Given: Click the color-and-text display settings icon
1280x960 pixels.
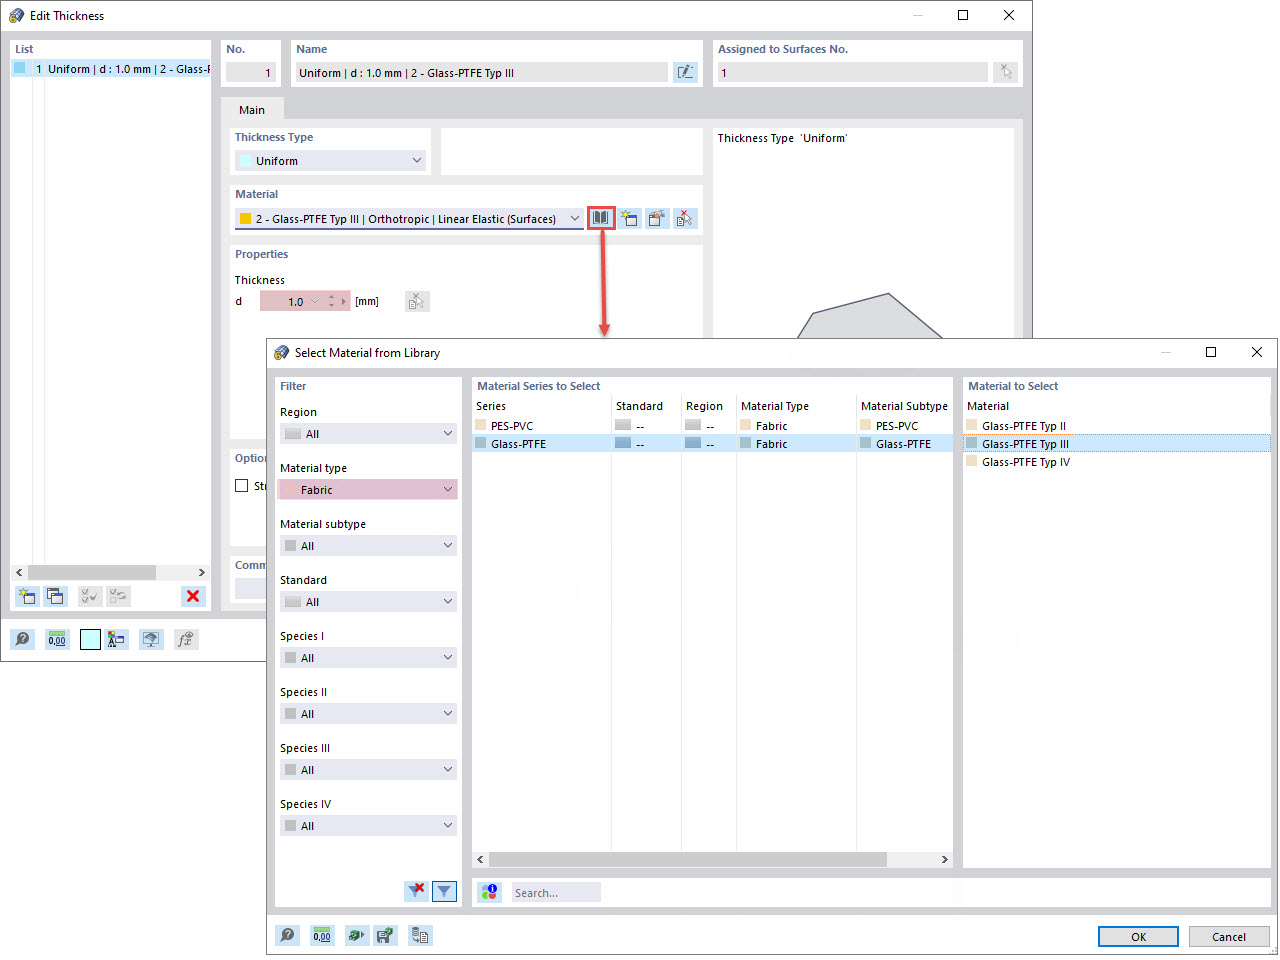Looking at the screenshot, I should (117, 639).
